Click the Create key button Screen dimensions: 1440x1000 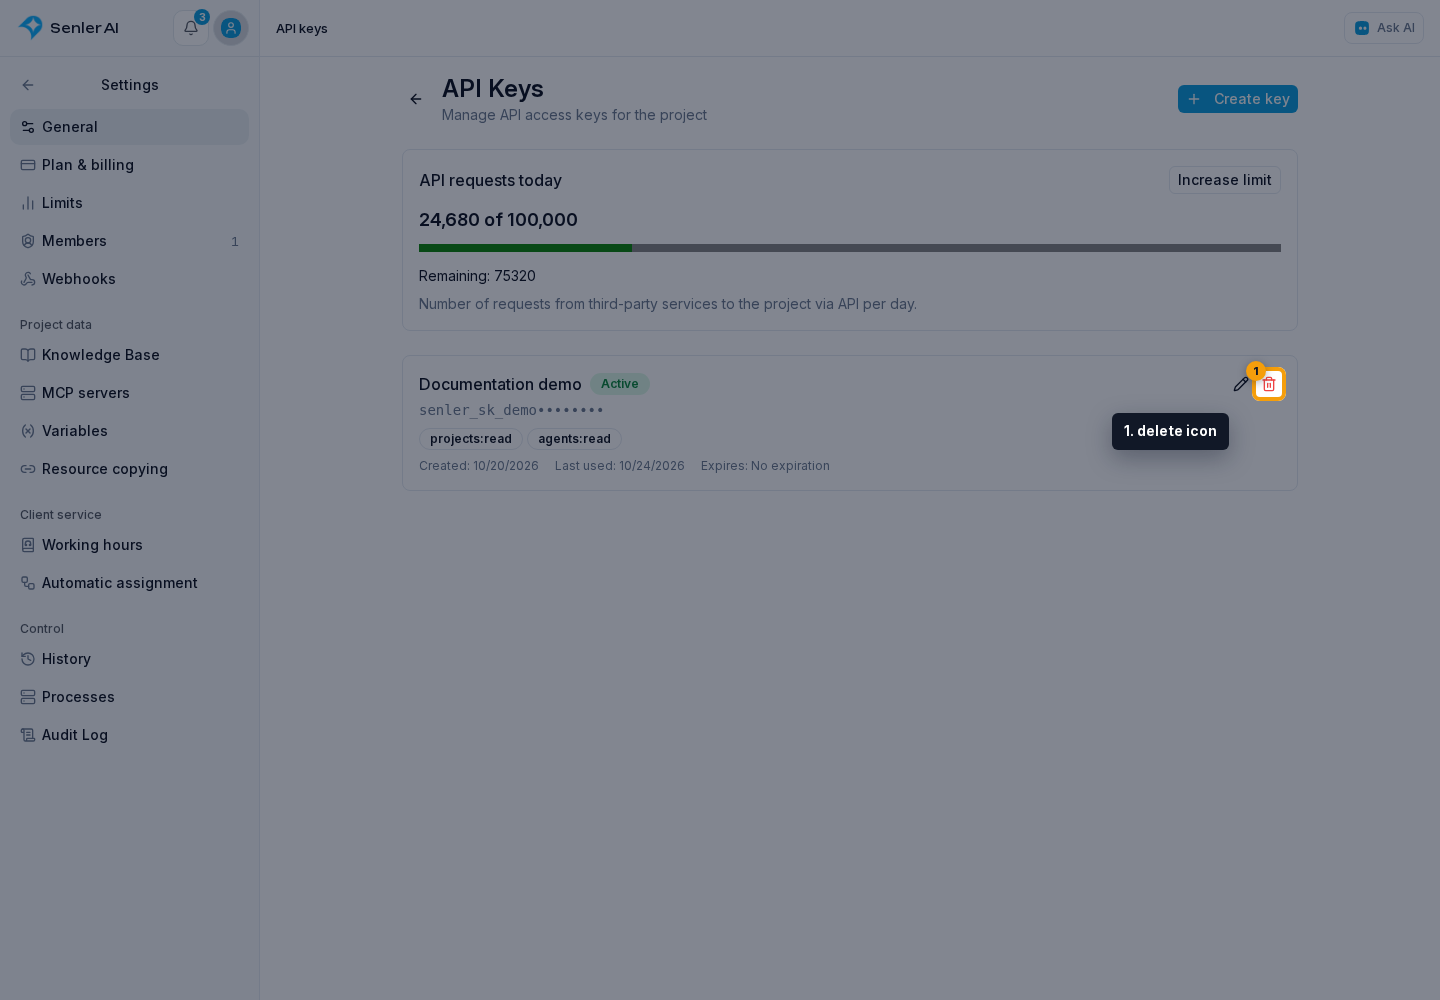point(1238,99)
